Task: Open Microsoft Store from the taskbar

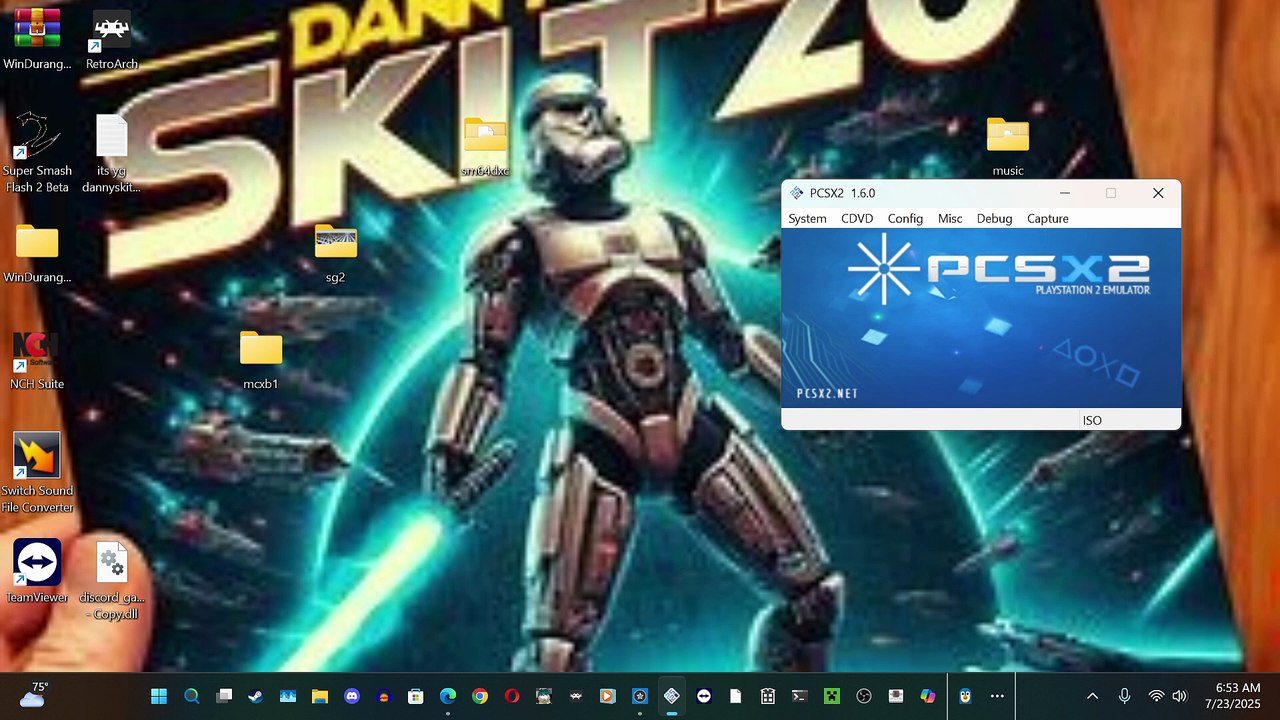Action: tap(416, 696)
